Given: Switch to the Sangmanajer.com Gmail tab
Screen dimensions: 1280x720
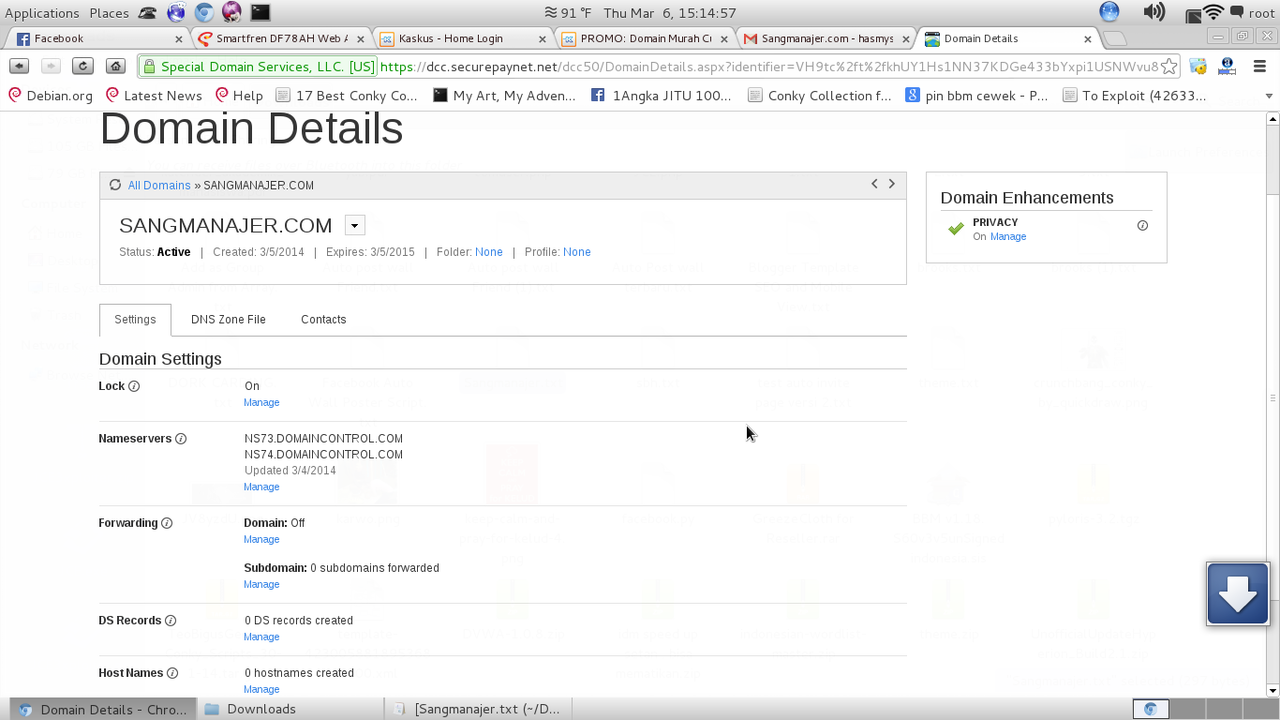Looking at the screenshot, I should [x=828, y=39].
